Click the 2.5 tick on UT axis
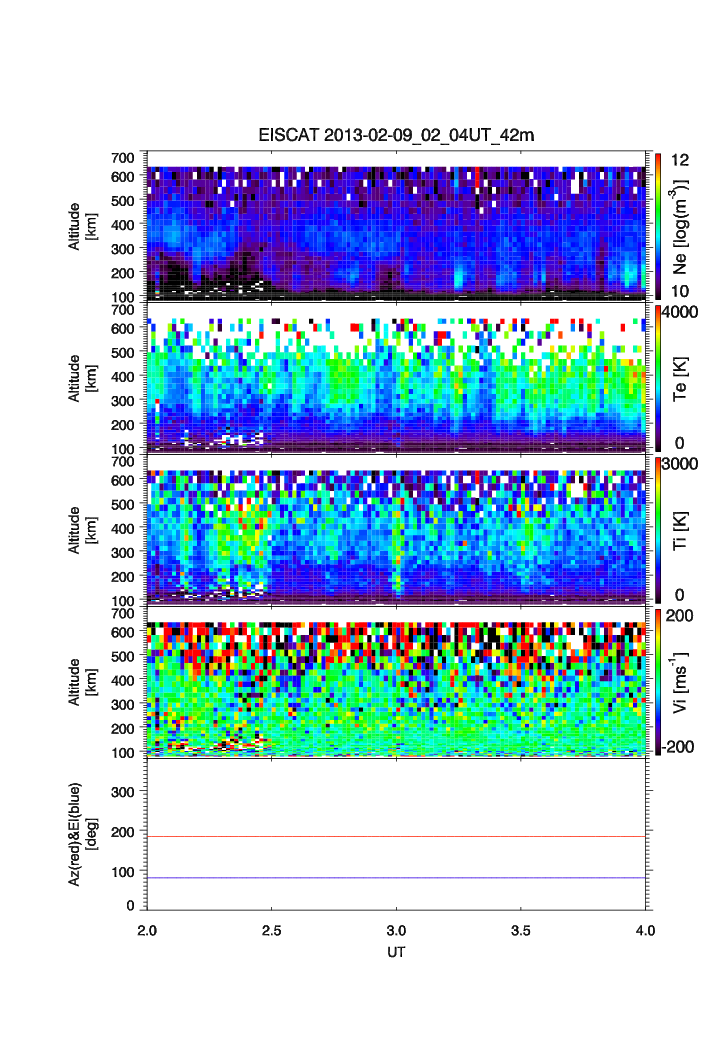This screenshot has height=1062, width=708. click(272, 931)
